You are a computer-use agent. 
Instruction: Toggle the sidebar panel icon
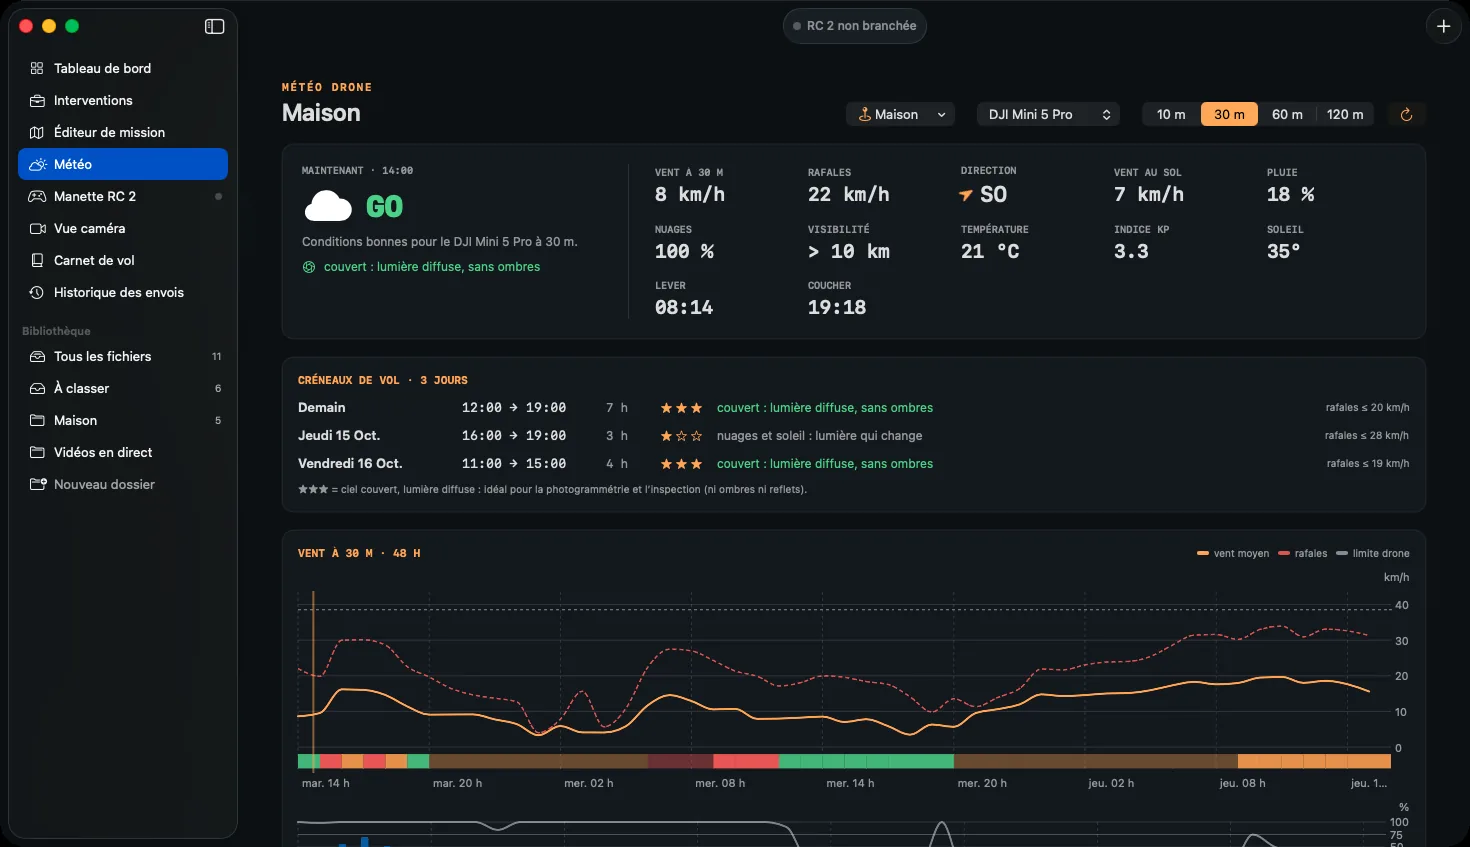point(214,26)
